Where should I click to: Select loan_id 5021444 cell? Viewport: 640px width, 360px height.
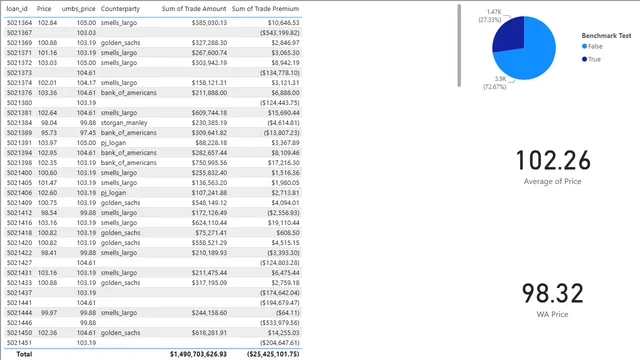point(19,313)
